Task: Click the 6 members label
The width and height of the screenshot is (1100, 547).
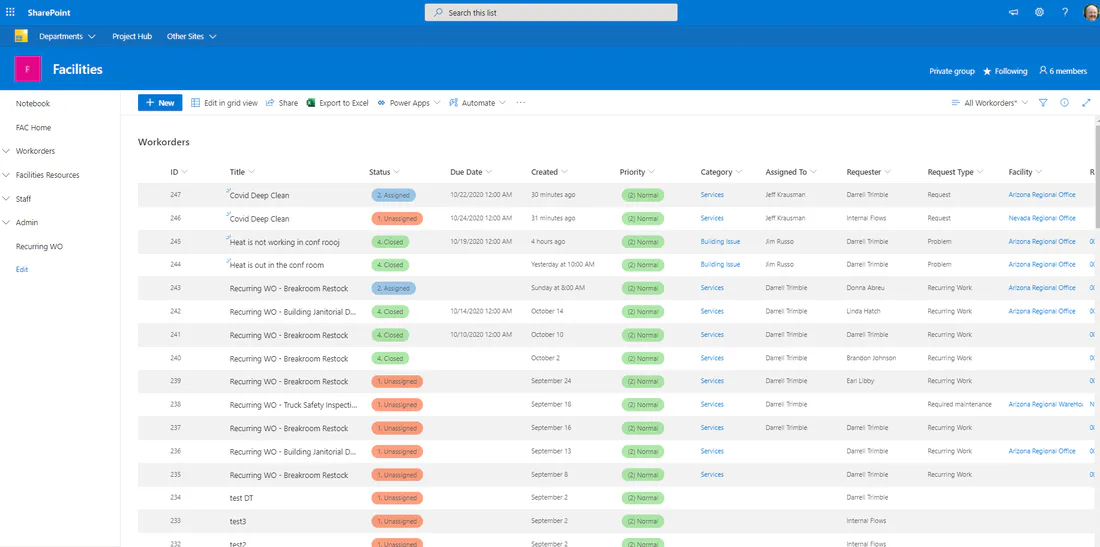Action: coord(1068,71)
